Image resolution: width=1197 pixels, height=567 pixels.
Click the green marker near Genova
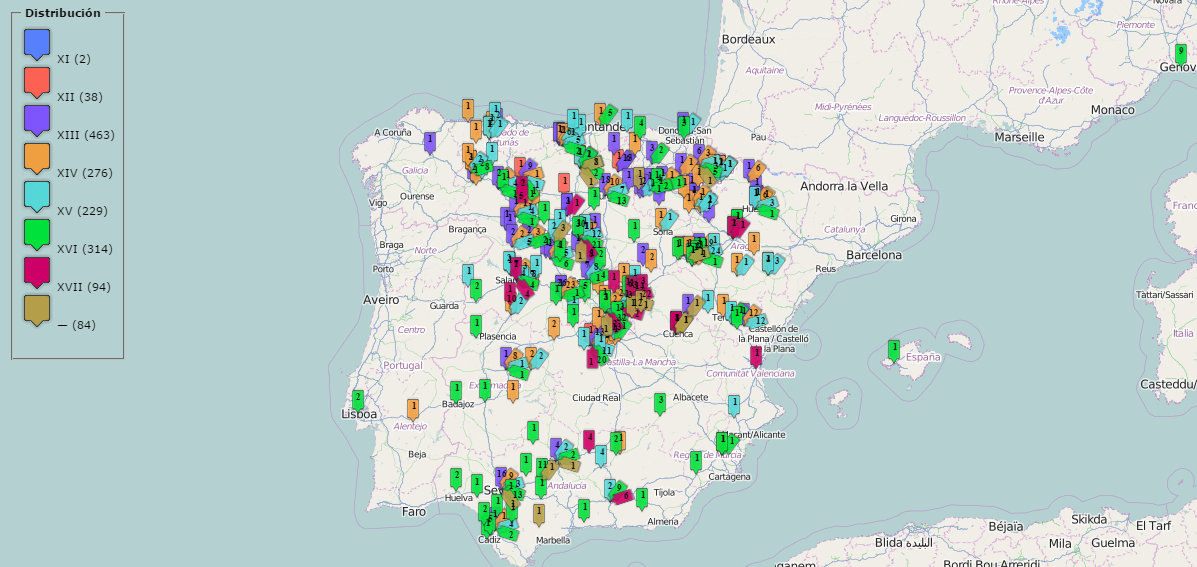coord(1180,52)
